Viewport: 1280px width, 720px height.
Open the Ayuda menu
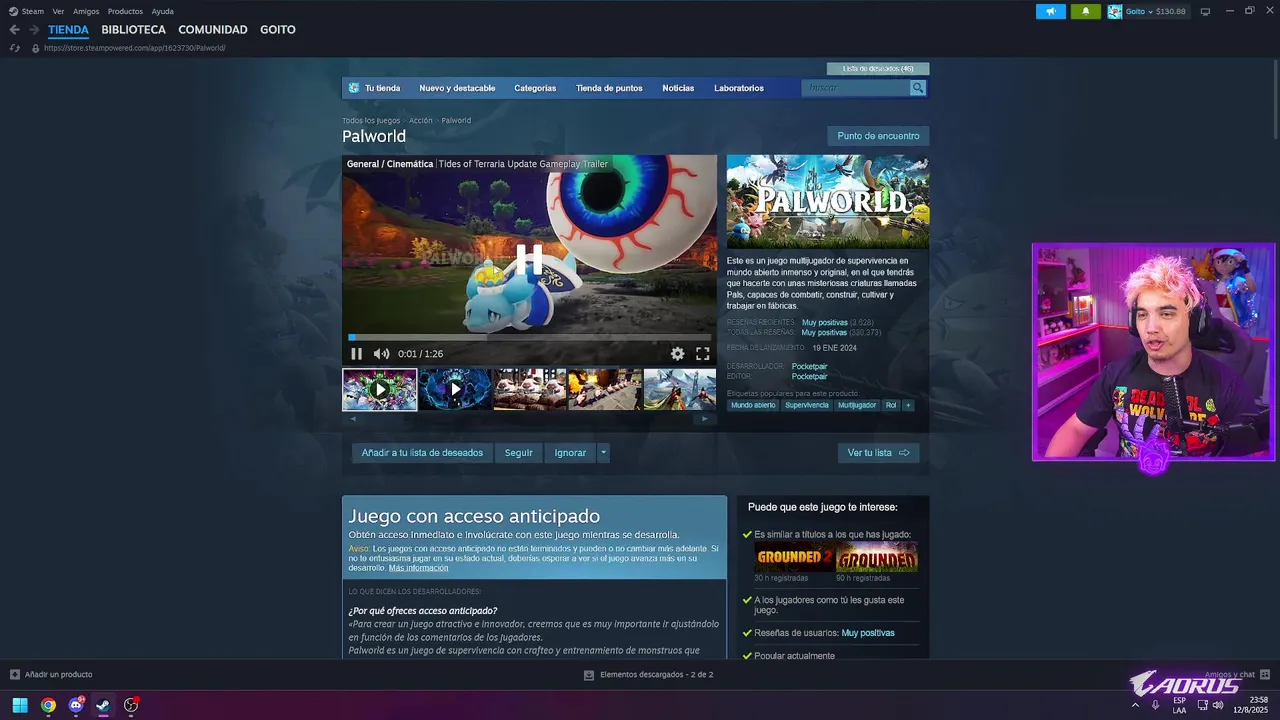click(x=162, y=11)
